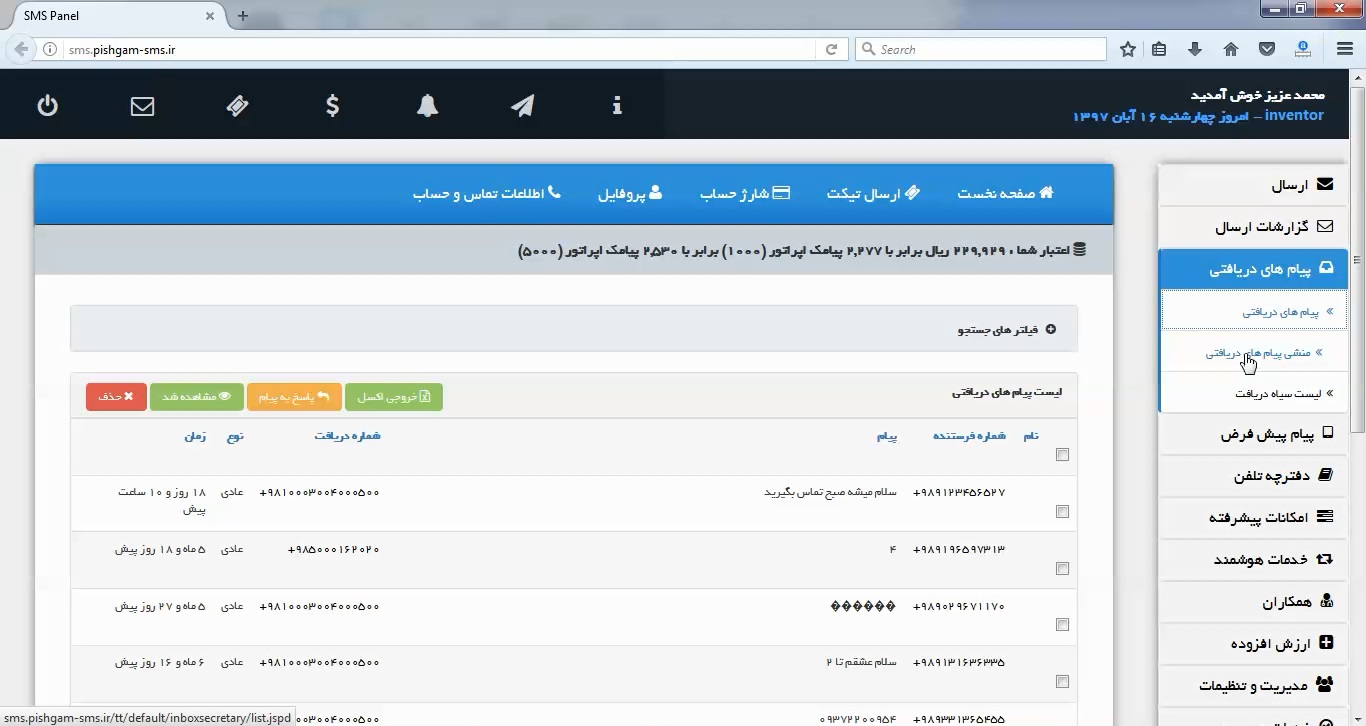The height and width of the screenshot is (726, 1366).
Task: Click the extension icon beside Pocket
Action: 1303,49
